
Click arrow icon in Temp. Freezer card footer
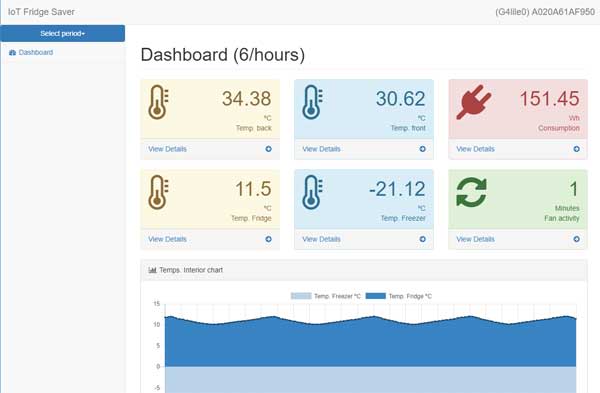[422, 239]
